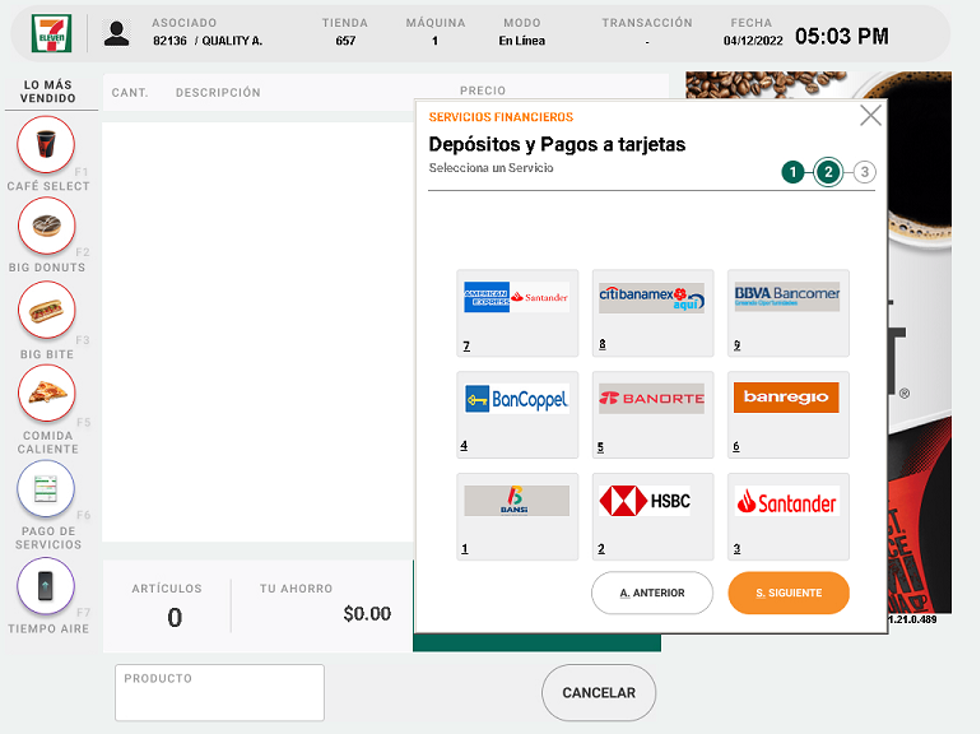The width and height of the screenshot is (980, 734).
Task: Select the American Express Santander service
Action: click(517, 313)
